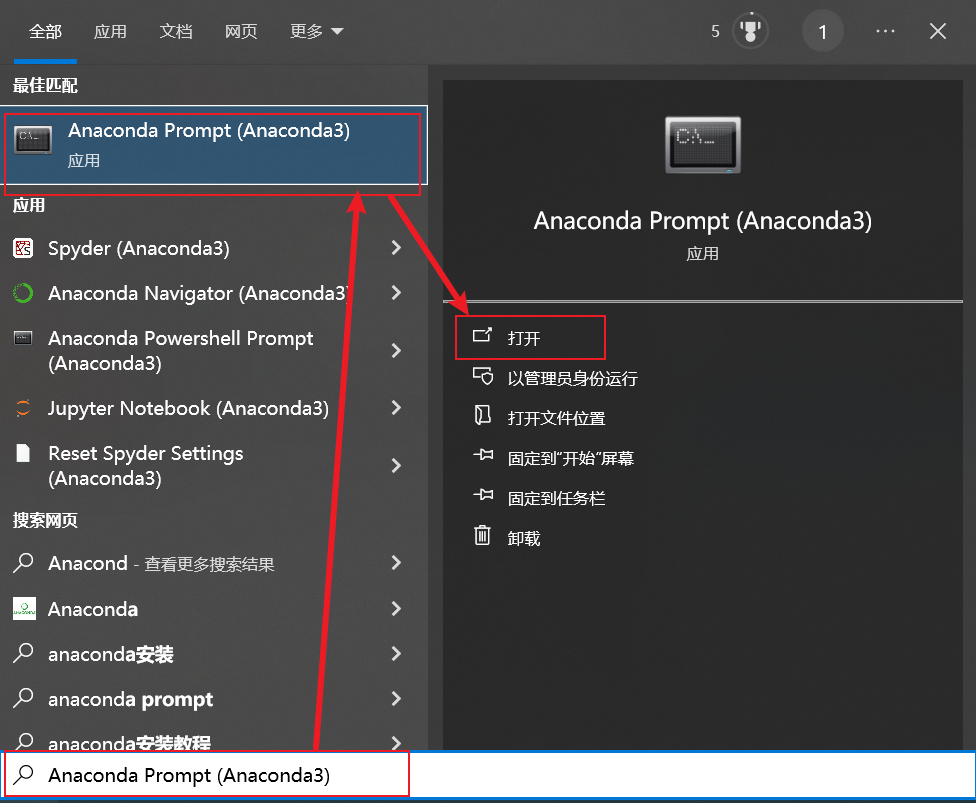Click the open file location icon

[x=482, y=416]
